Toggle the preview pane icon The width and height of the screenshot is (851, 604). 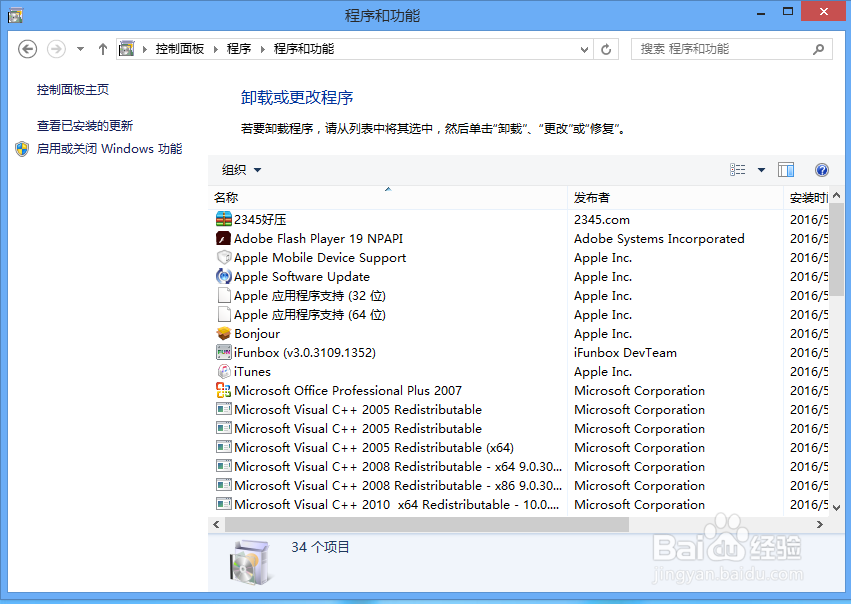(x=786, y=170)
